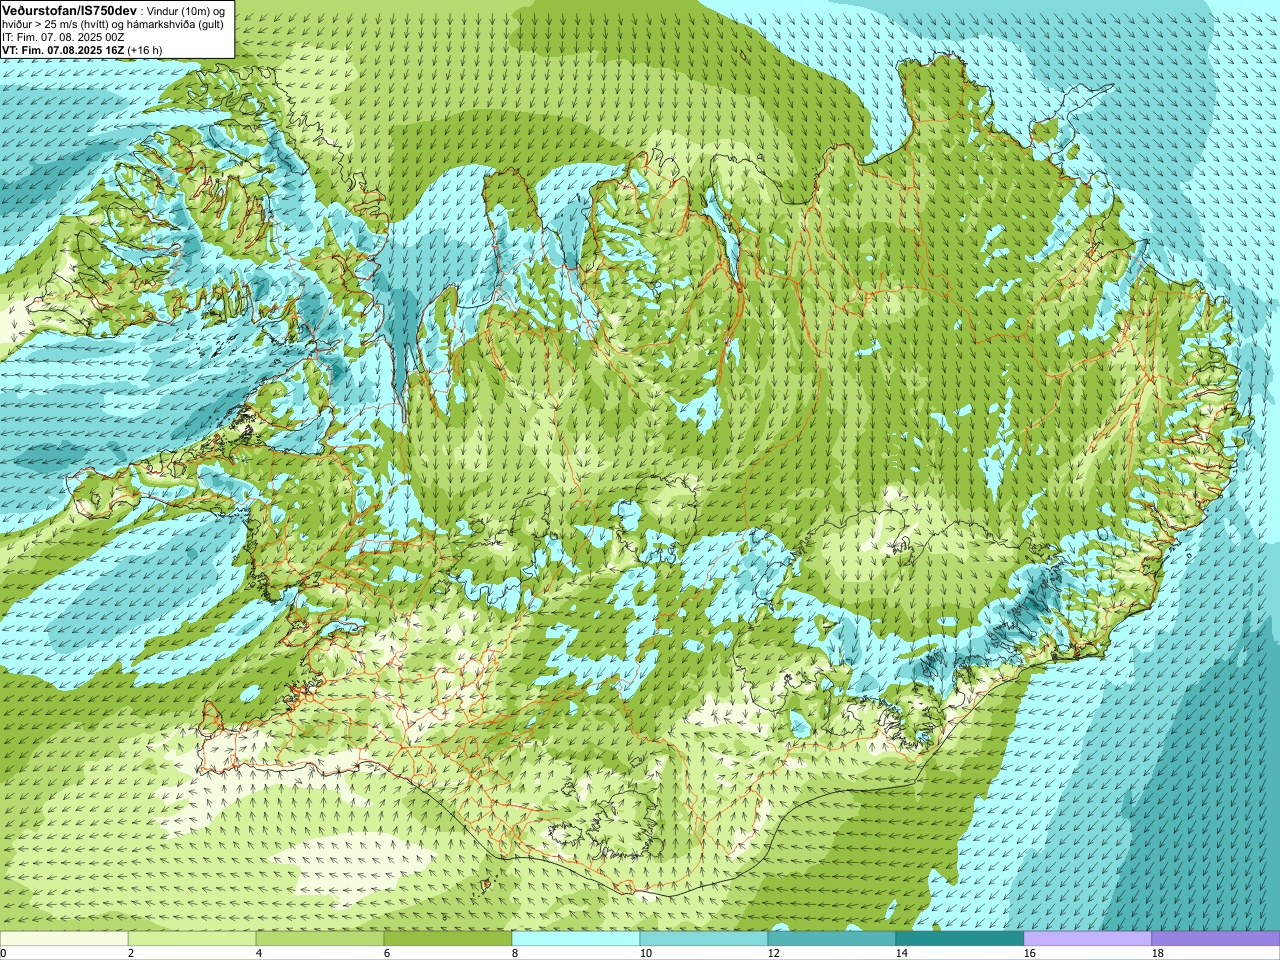This screenshot has height=960, width=1280.
Task: Click the "(+16 h)" forecast offset text
Action: [145, 49]
